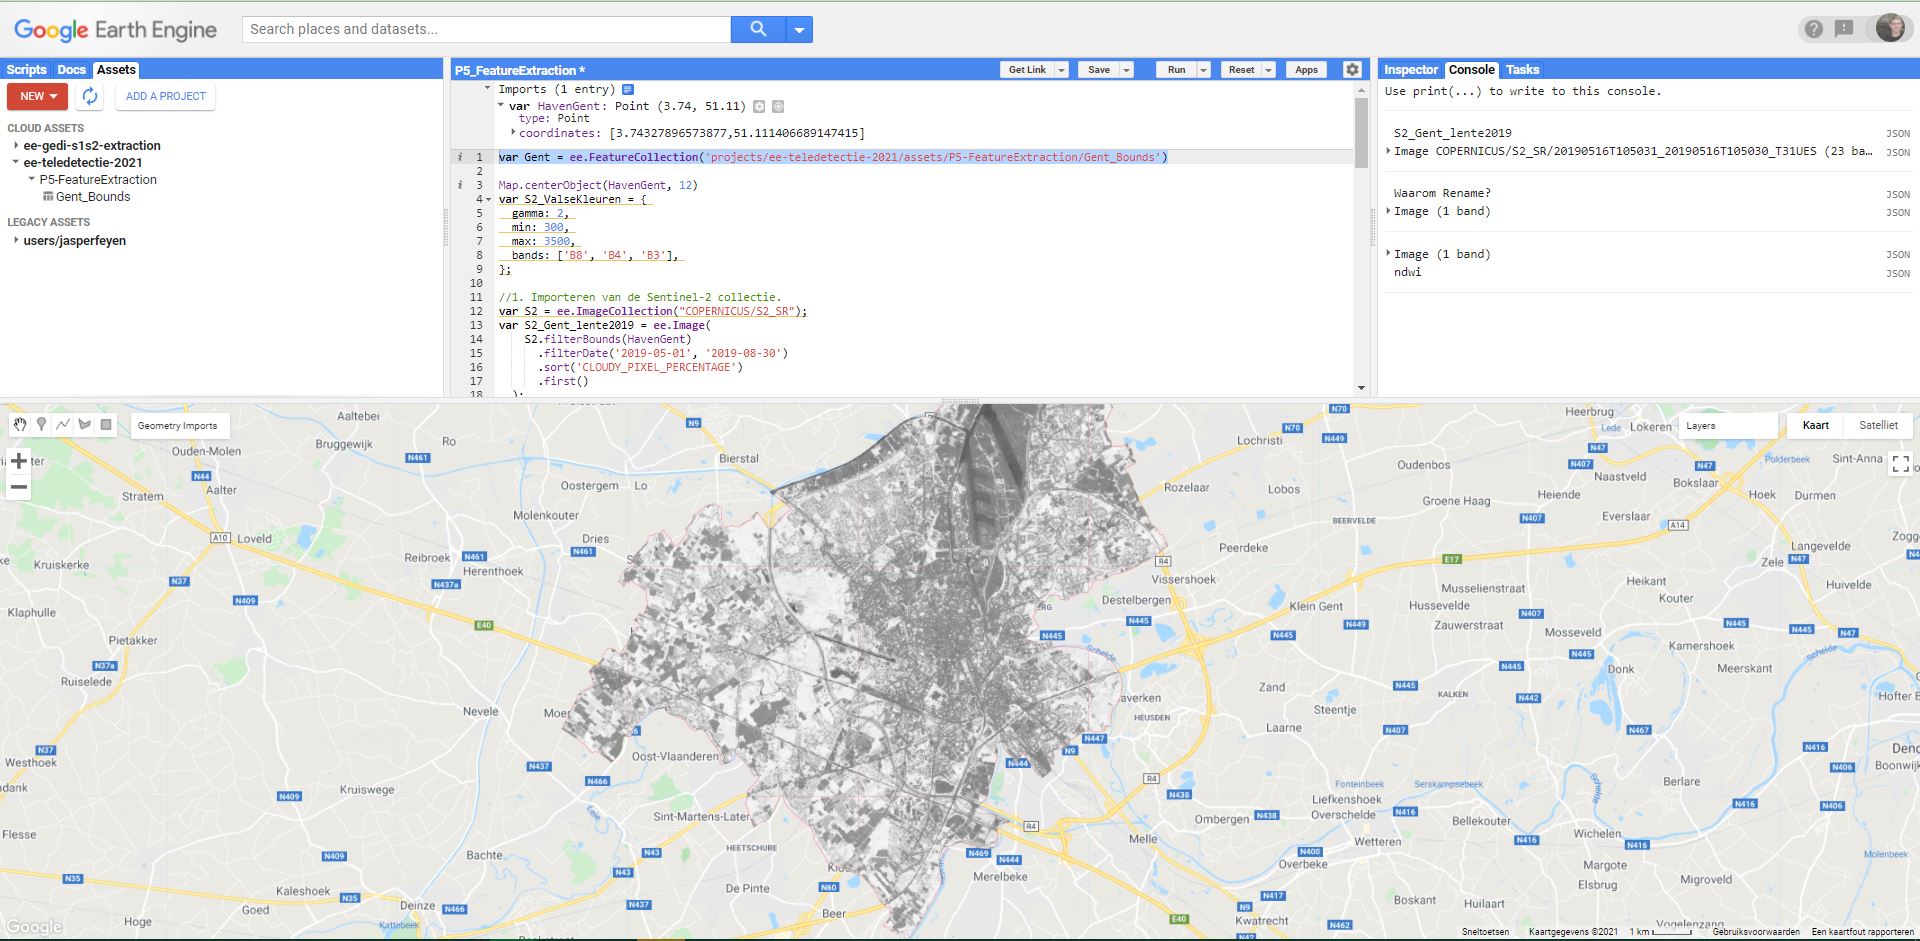This screenshot has height=941, width=1920.
Task: Switch map to Kaart view
Action: 1815,426
